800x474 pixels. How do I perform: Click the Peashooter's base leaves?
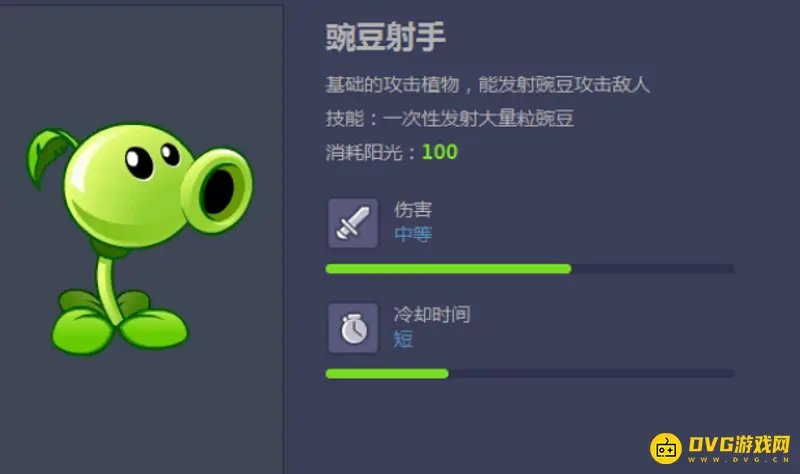click(119, 323)
